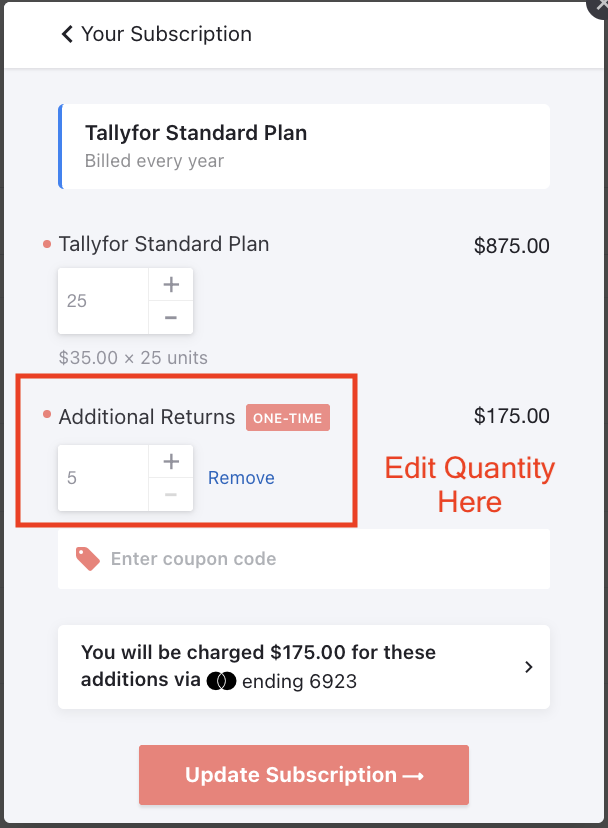Increase Additional Returns quantity with plus

171,462
